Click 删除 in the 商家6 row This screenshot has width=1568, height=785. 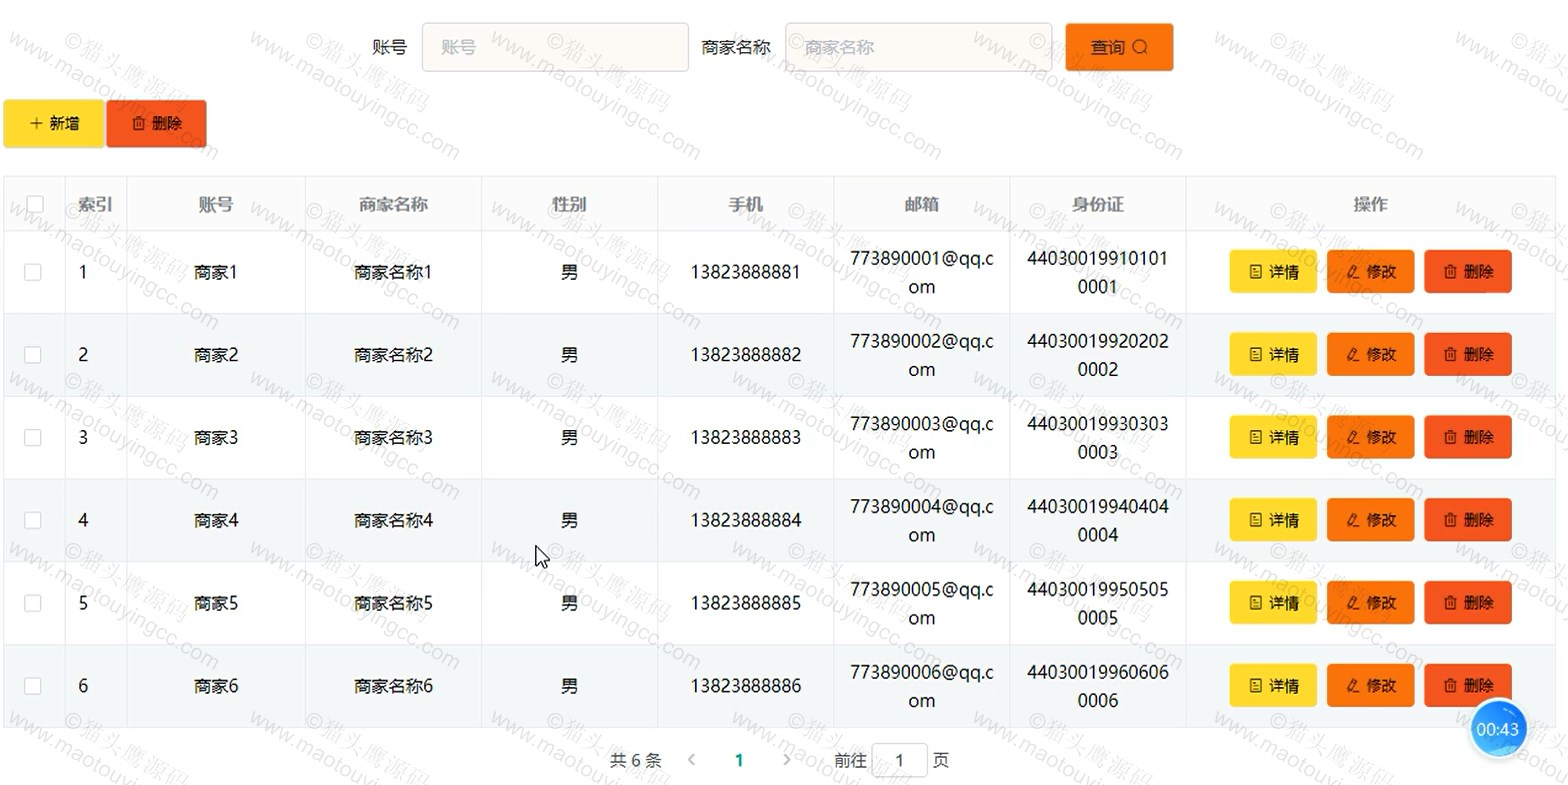1468,686
